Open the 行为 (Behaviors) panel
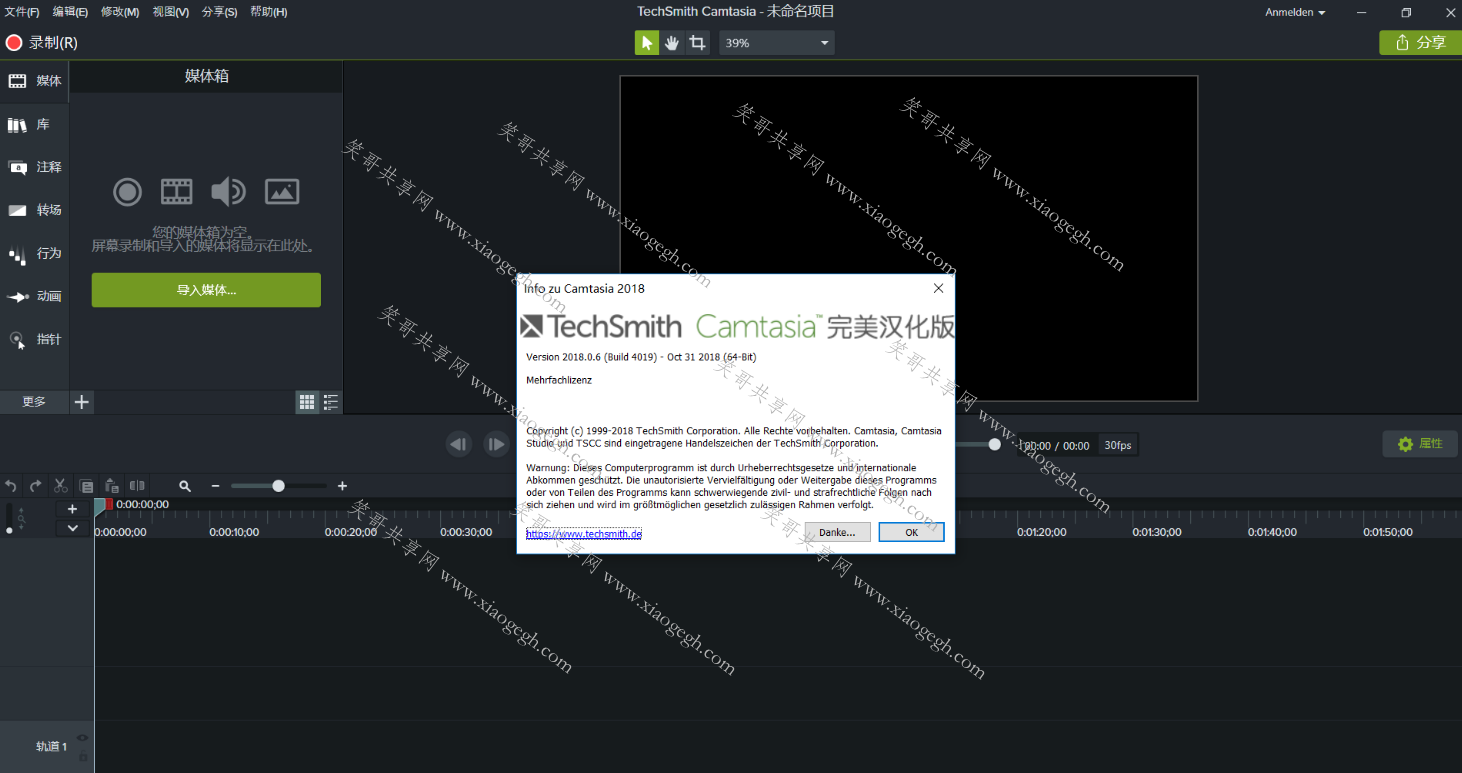Screen dimensions: 1462x773 (x=35, y=253)
